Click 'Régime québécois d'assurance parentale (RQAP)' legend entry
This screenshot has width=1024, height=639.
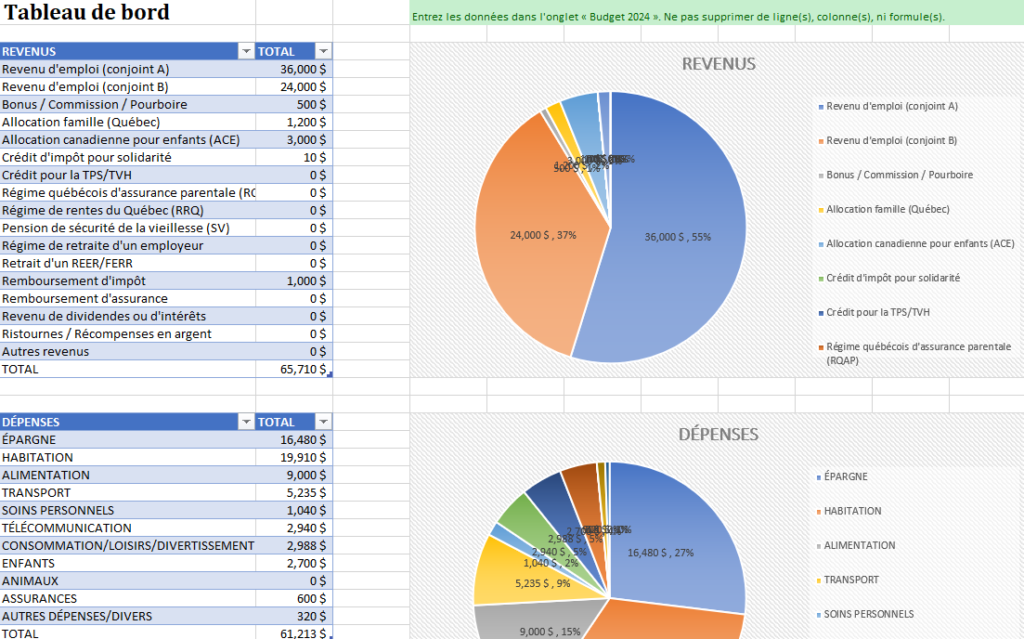(916, 353)
